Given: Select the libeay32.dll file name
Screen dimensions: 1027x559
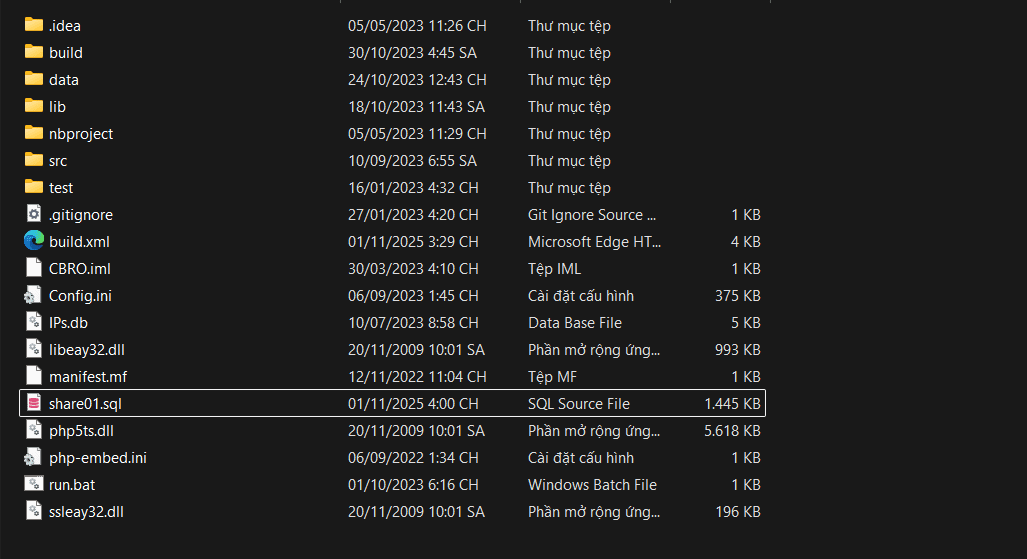Looking at the screenshot, I should click(x=86, y=349).
